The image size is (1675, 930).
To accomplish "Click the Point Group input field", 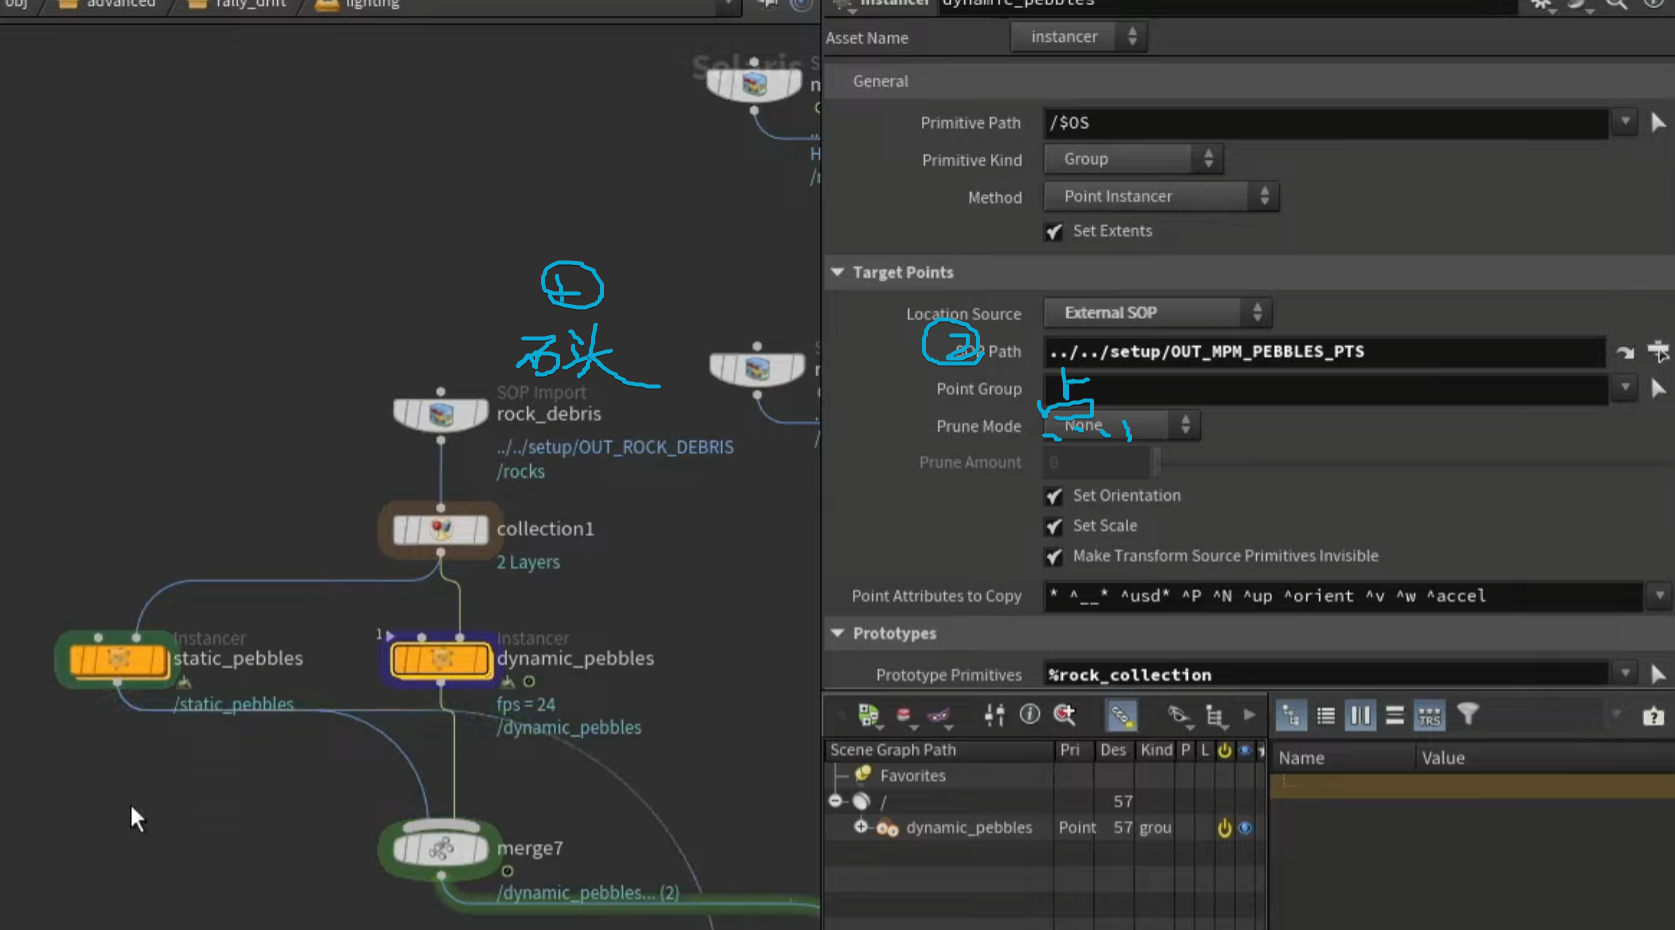I will pos(1325,389).
